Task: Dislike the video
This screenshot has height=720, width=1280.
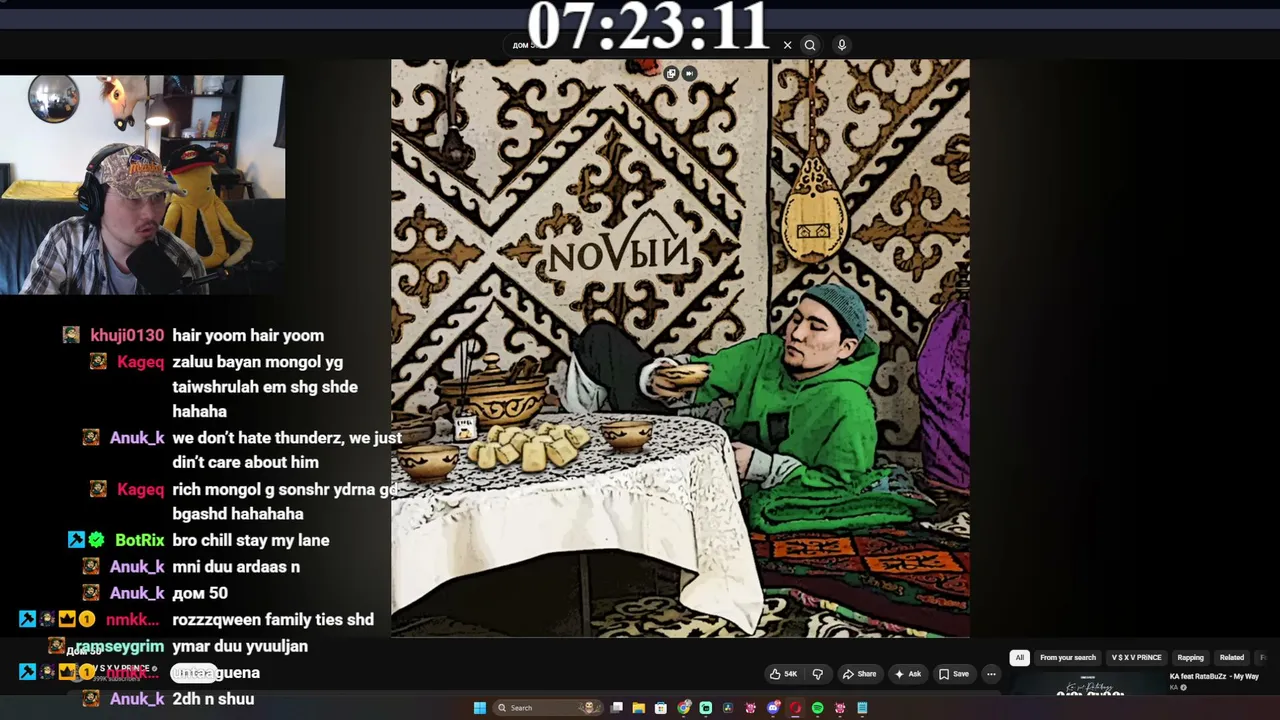Action: pos(817,674)
